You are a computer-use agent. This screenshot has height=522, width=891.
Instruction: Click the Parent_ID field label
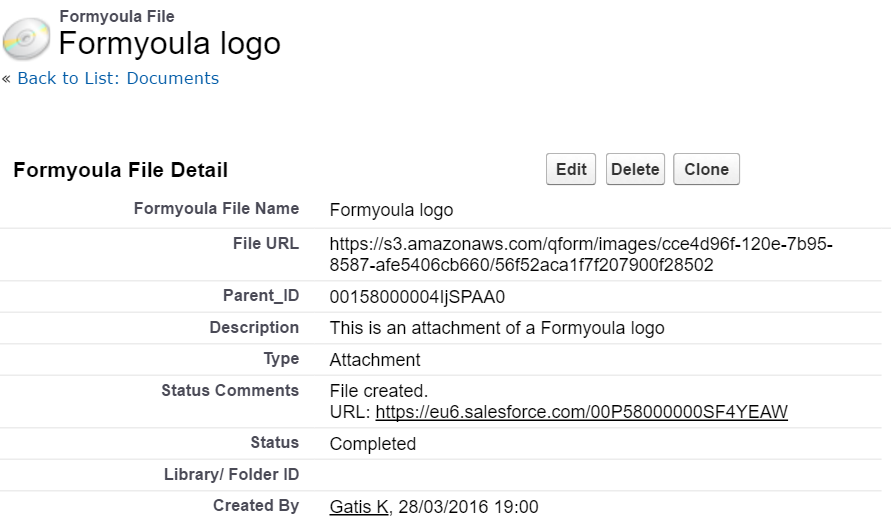click(x=261, y=296)
